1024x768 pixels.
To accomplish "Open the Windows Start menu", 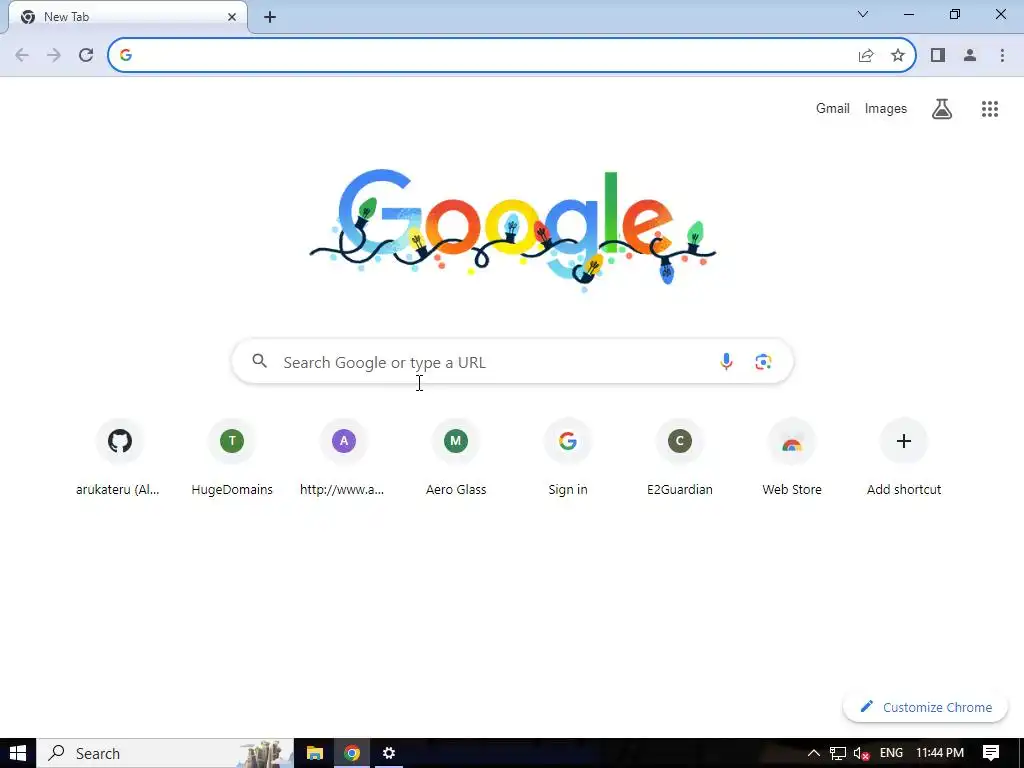I will tap(18, 753).
